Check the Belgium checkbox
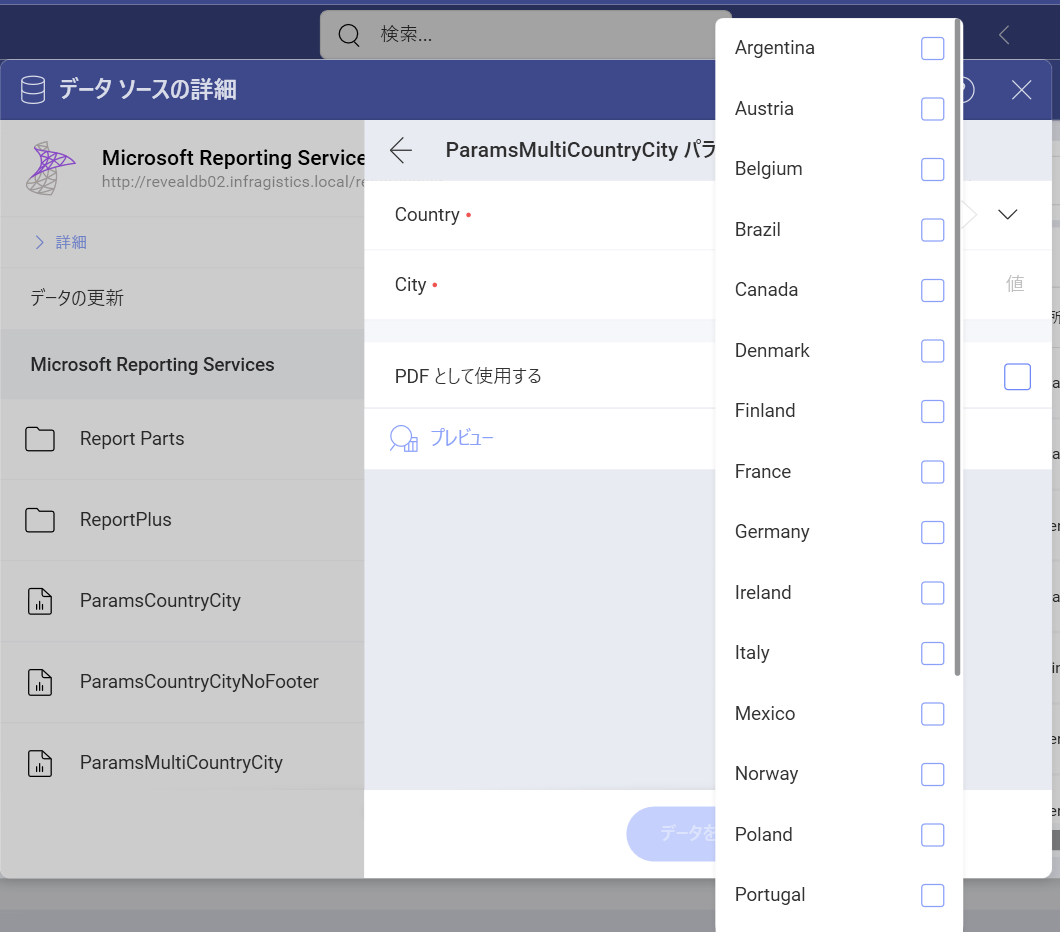 pos(932,169)
